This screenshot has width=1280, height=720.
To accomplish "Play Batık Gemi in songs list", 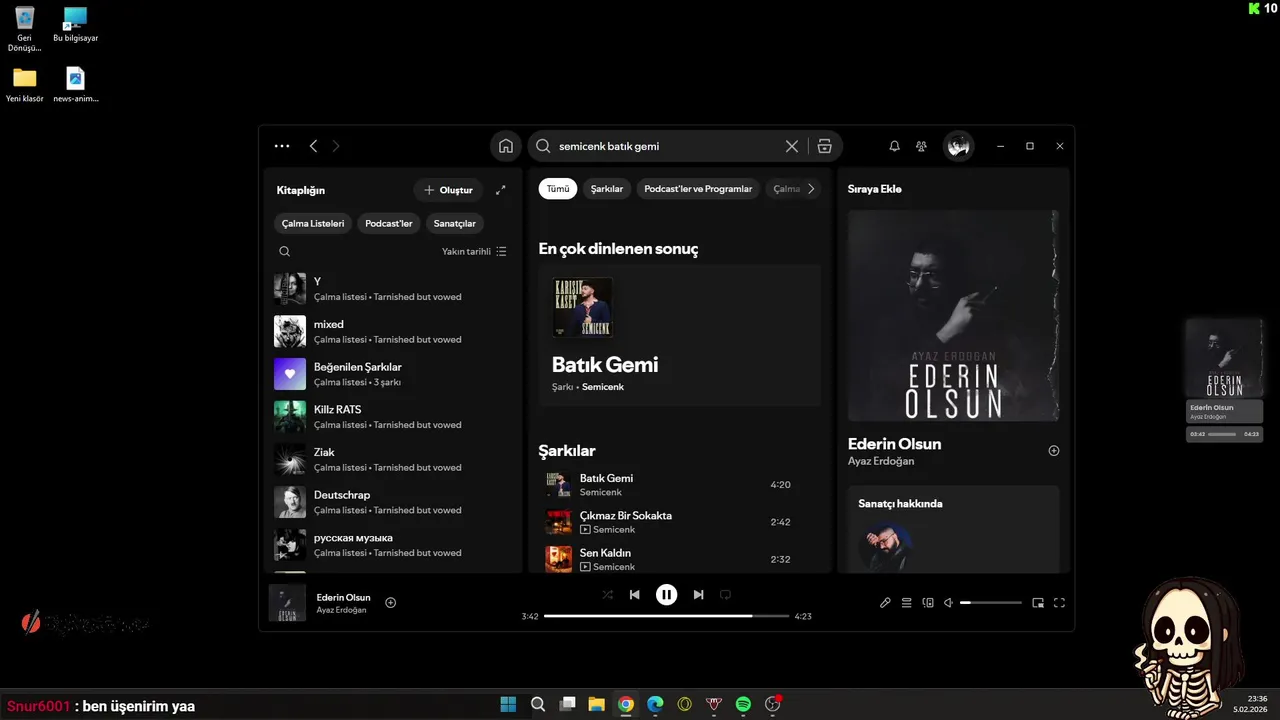I will click(x=680, y=485).
